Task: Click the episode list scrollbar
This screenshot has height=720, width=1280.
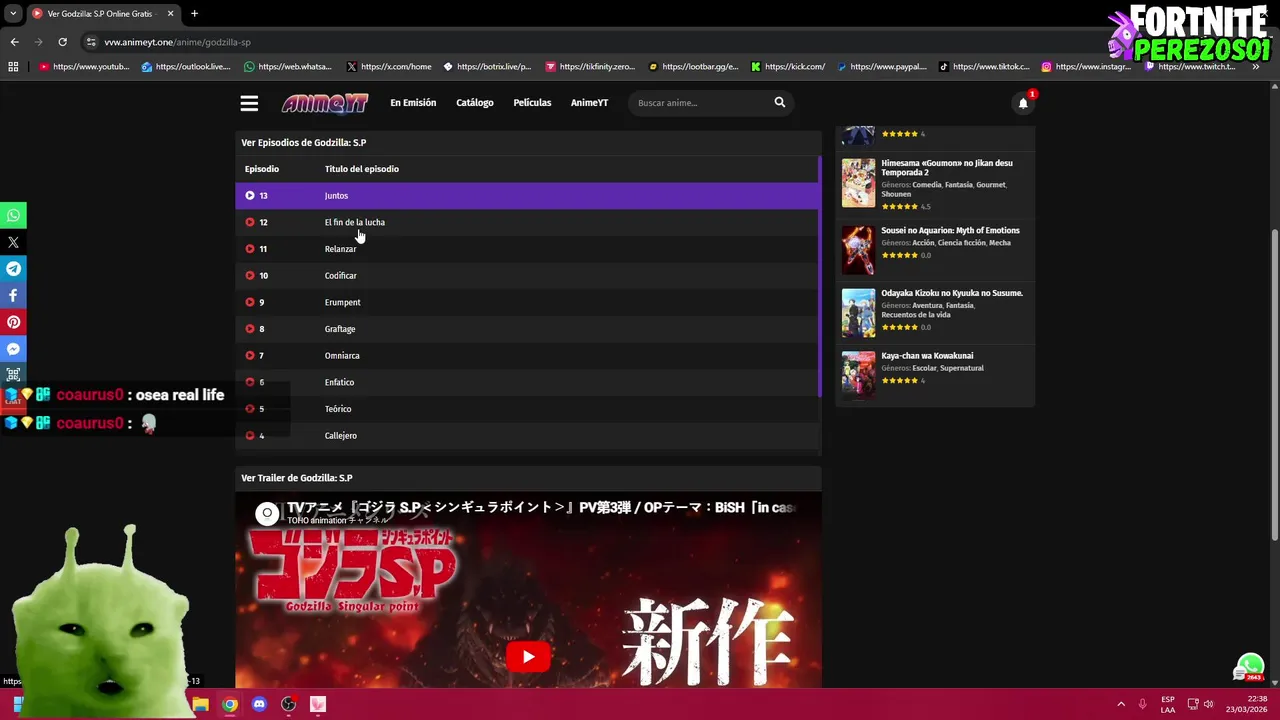Action: 819,277
